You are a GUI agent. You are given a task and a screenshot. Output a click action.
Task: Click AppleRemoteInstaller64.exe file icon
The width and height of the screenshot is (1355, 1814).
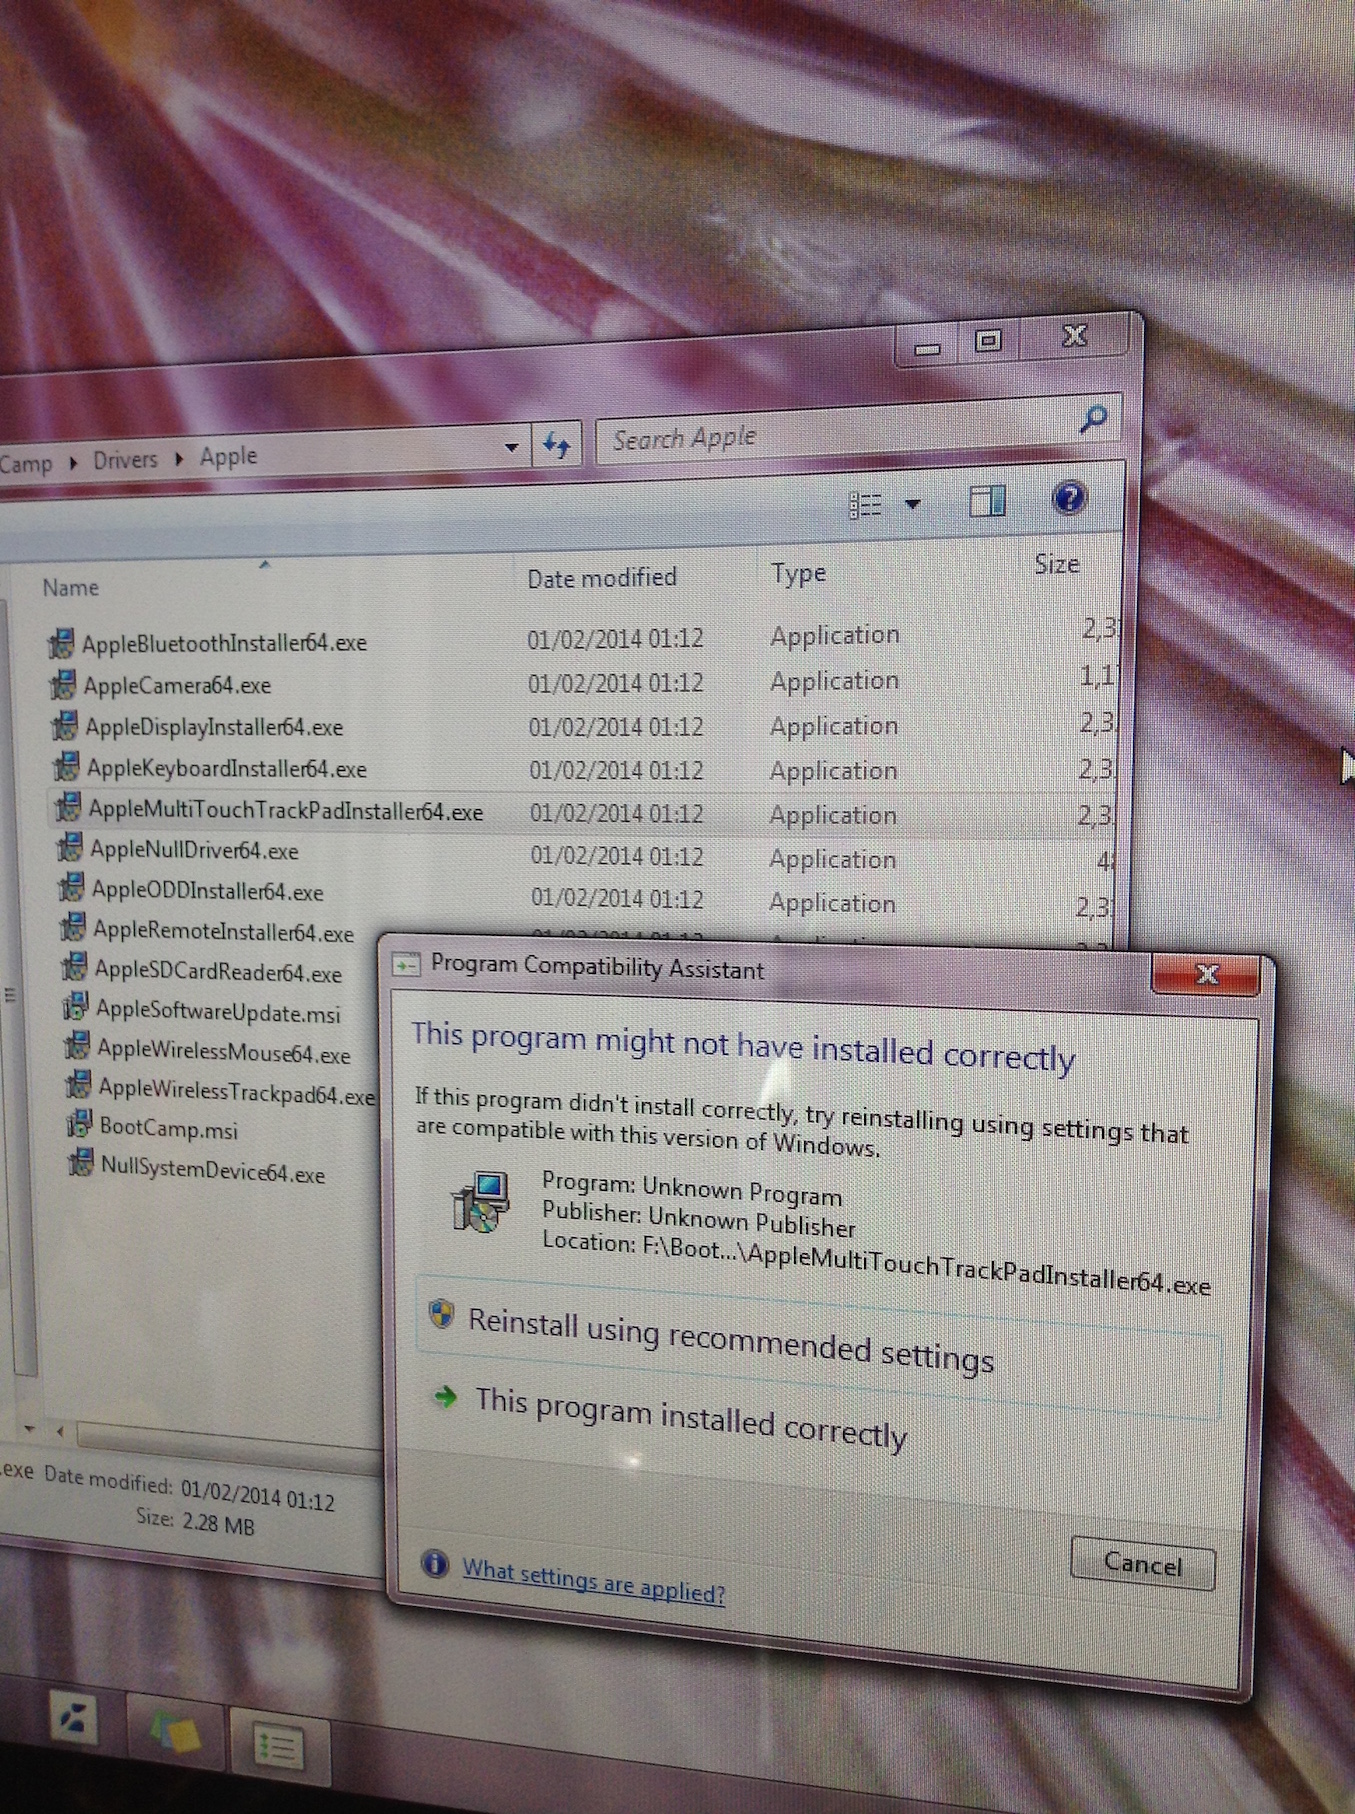pos(72,928)
